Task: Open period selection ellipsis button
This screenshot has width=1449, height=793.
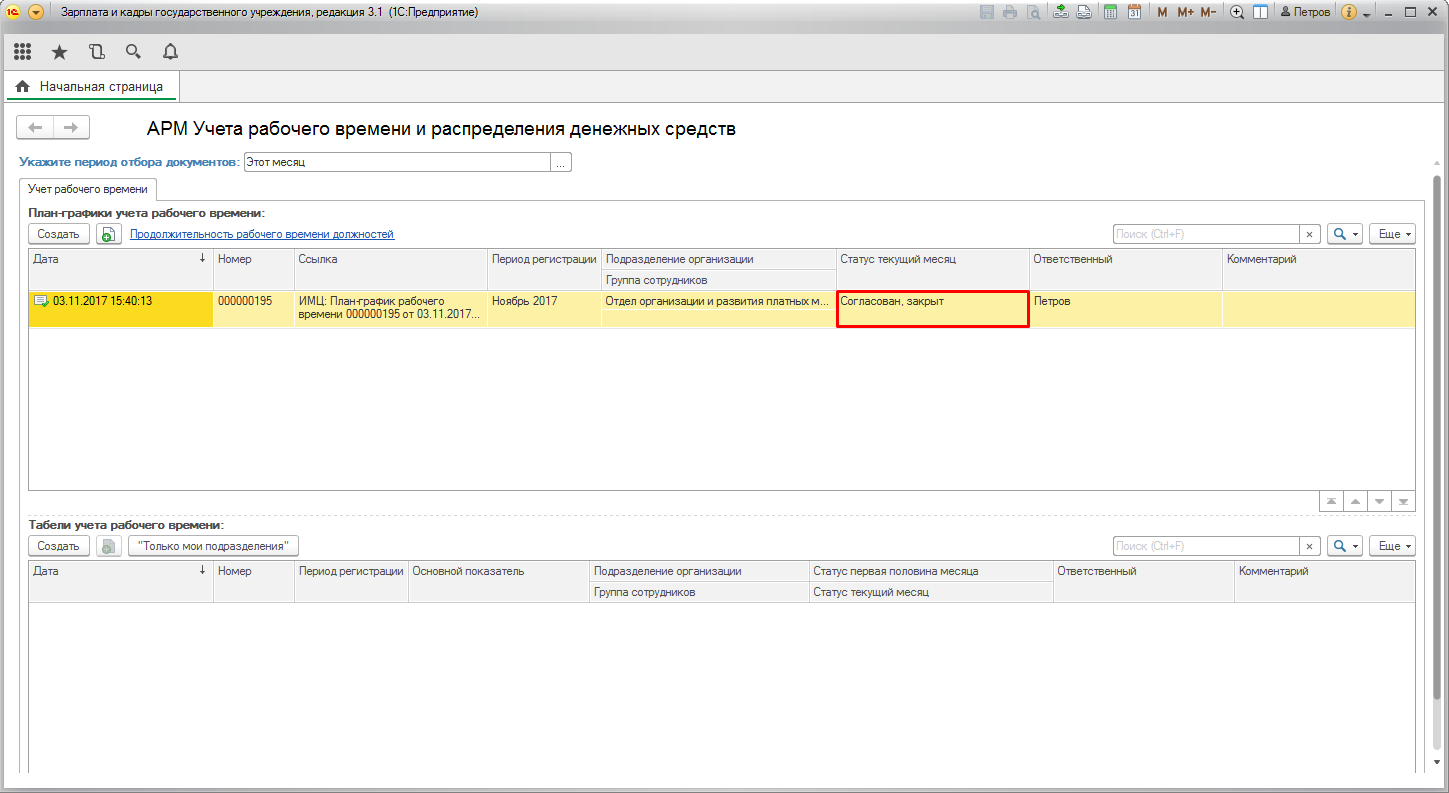Action: tap(561, 162)
